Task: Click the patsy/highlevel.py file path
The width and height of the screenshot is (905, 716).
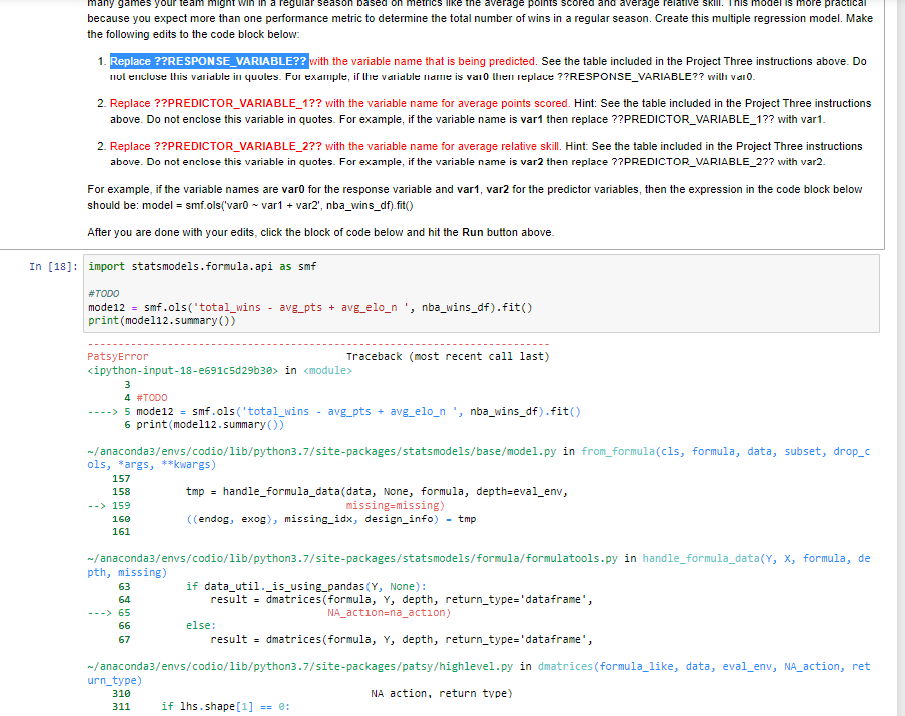Action: tap(300, 666)
